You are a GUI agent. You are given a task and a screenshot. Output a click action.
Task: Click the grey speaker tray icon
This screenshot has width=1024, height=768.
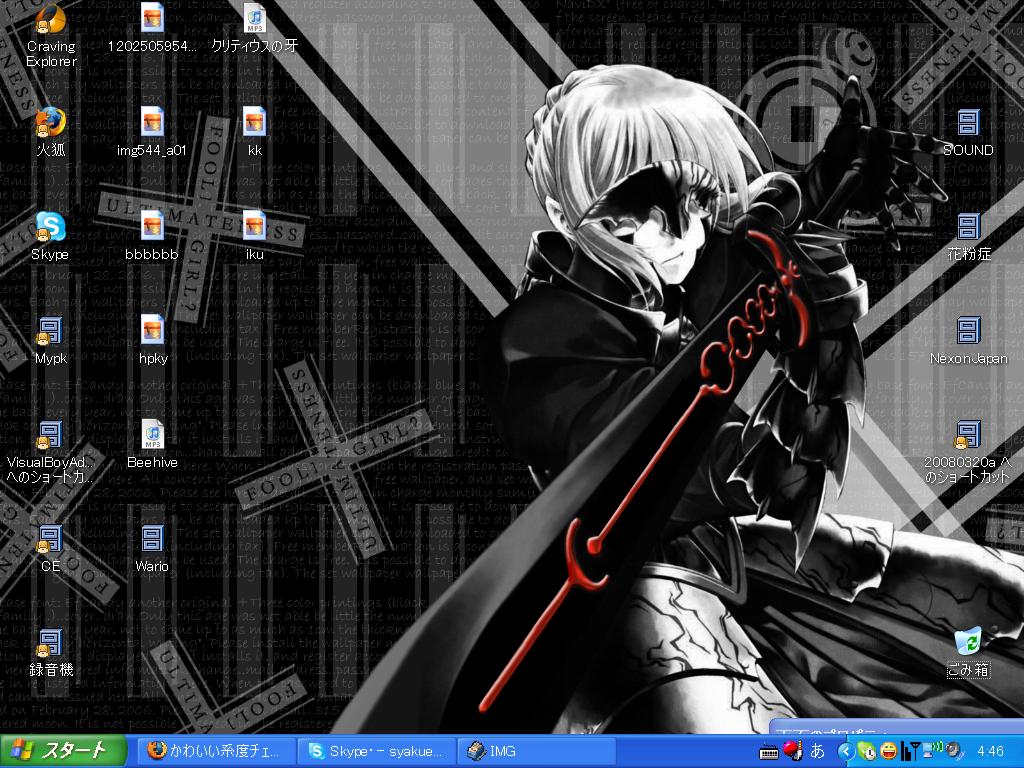point(955,752)
